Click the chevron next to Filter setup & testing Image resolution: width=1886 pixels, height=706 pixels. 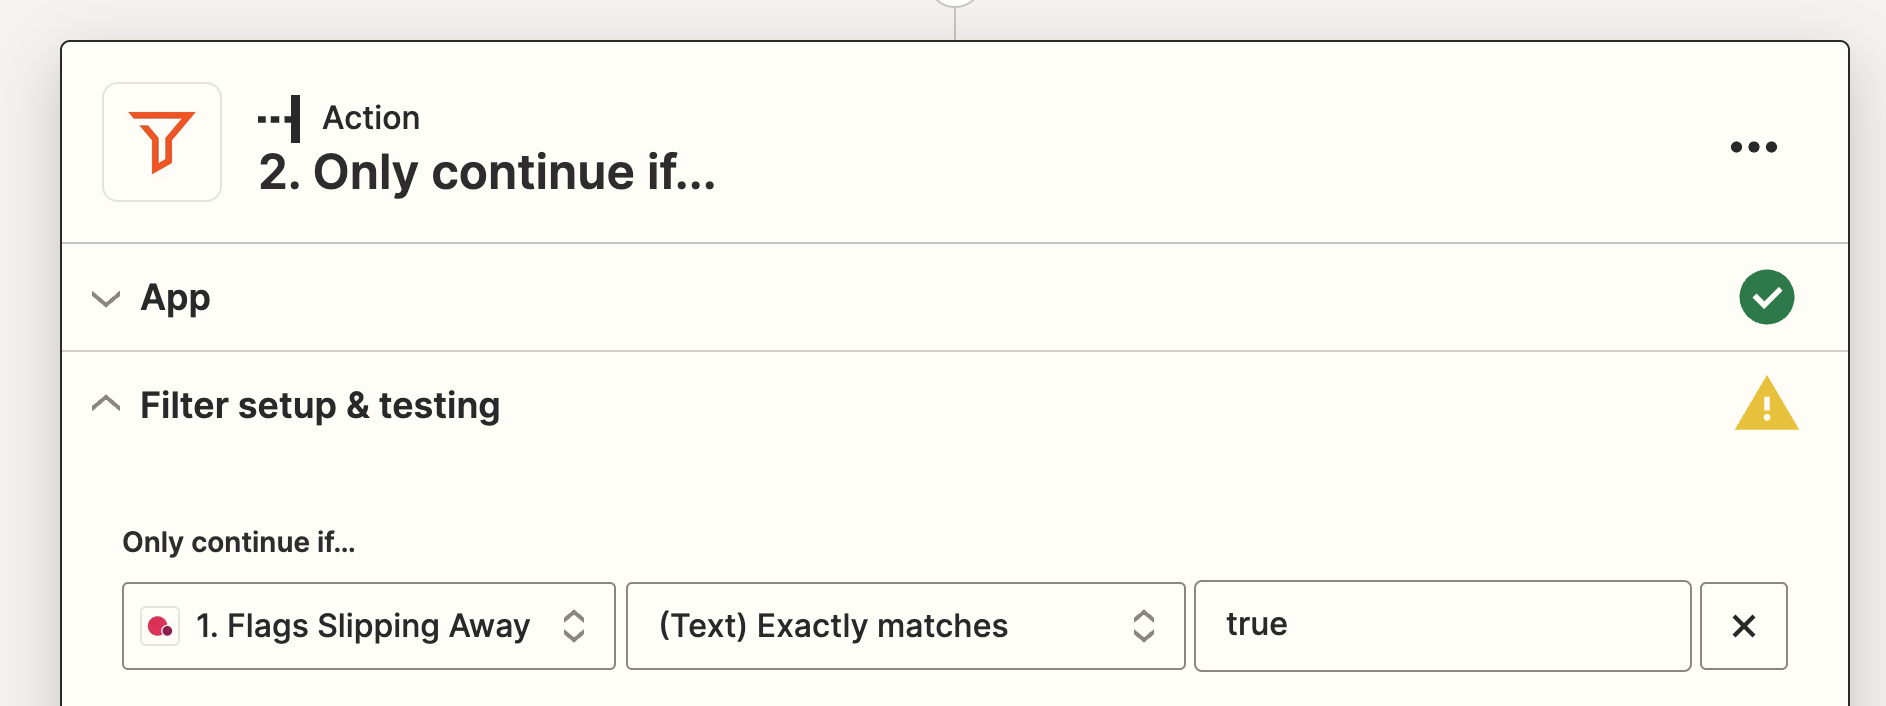[106, 404]
